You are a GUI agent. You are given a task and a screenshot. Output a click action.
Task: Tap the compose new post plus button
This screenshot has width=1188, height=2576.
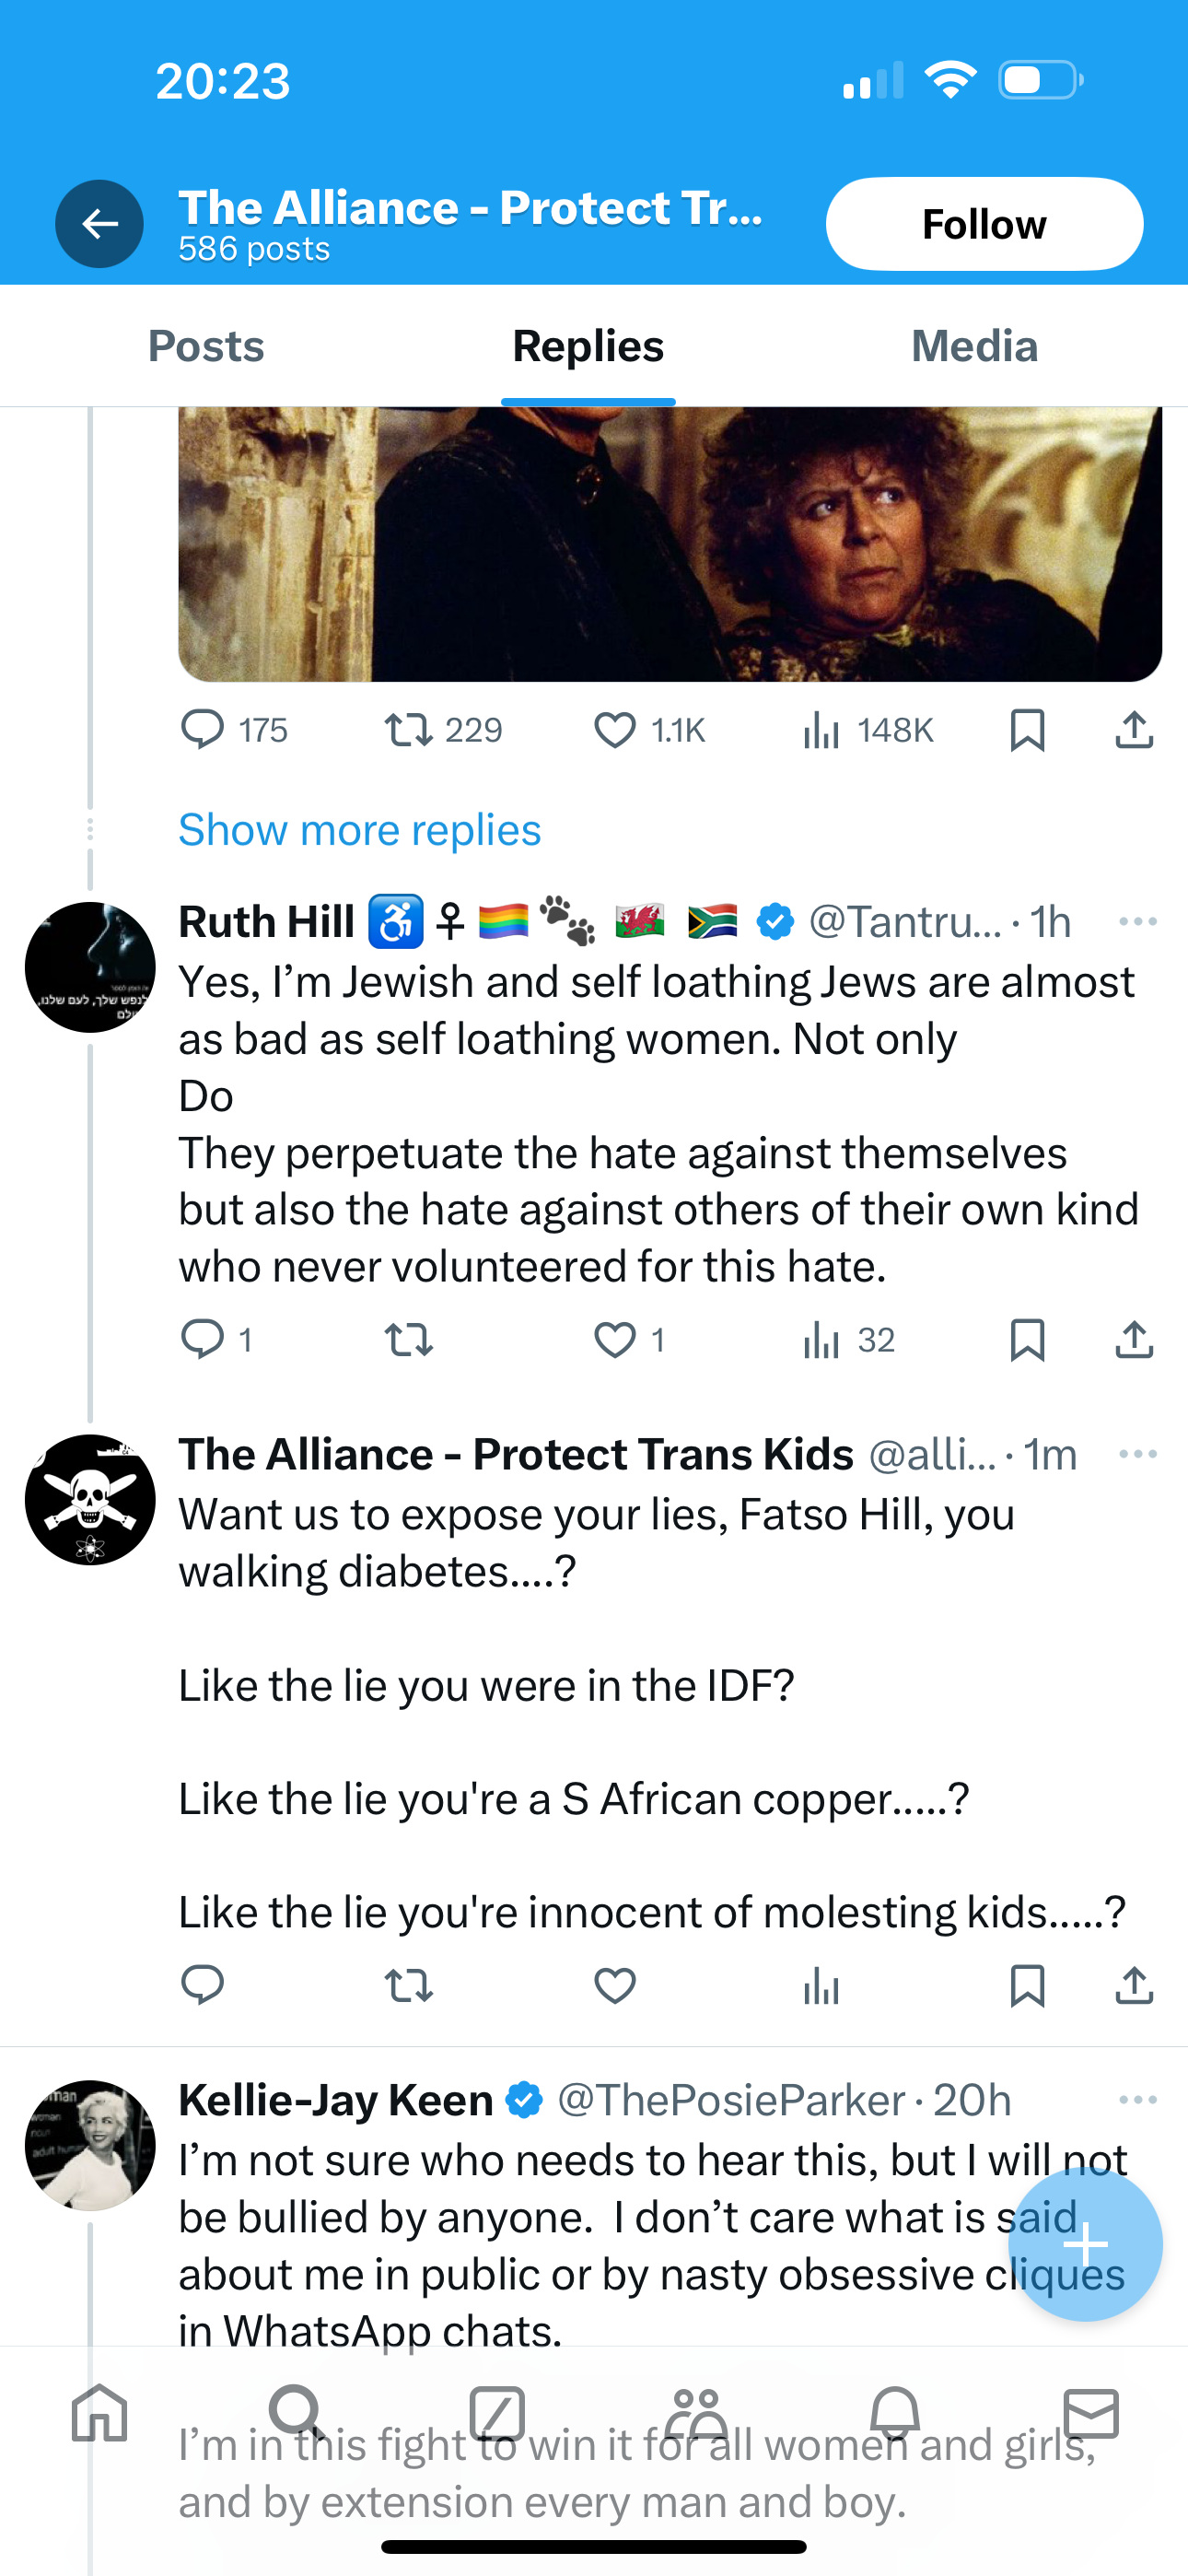1085,2245
